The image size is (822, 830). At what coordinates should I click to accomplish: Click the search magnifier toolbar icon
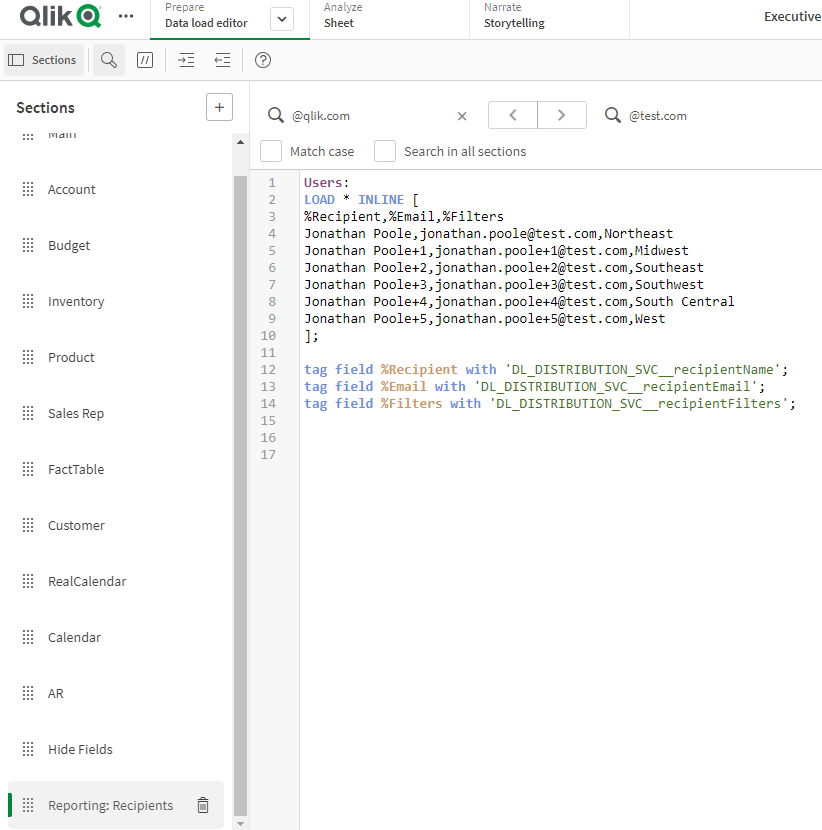click(x=109, y=60)
